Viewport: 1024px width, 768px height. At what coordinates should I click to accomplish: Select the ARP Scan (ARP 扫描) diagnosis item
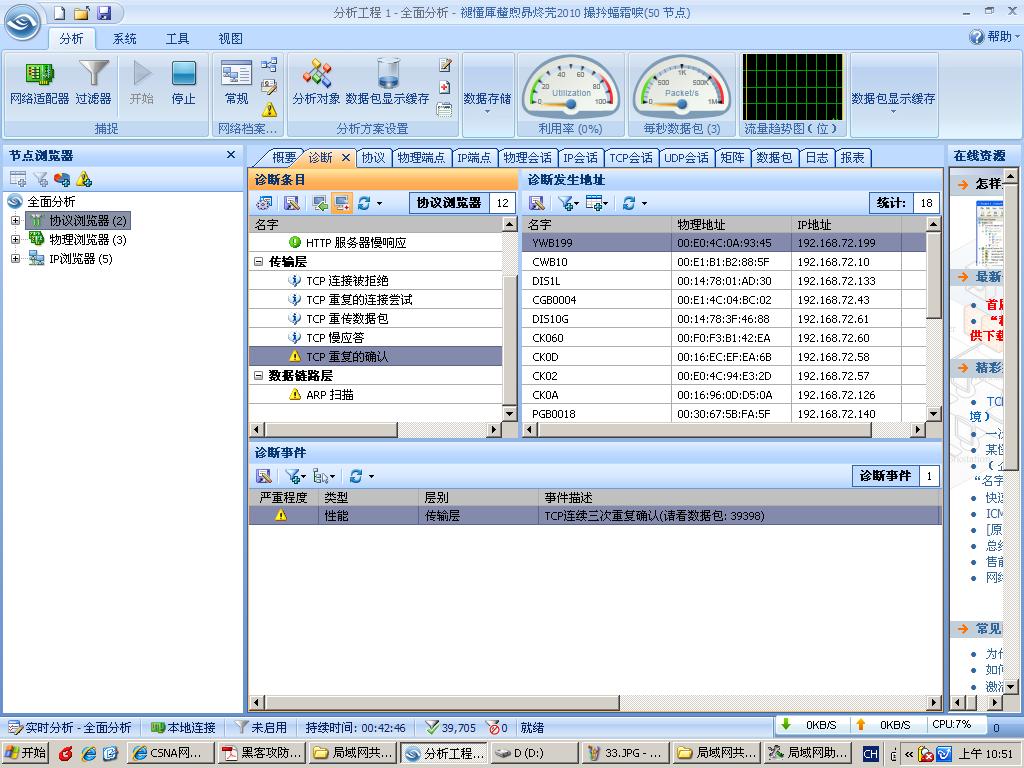(x=329, y=395)
